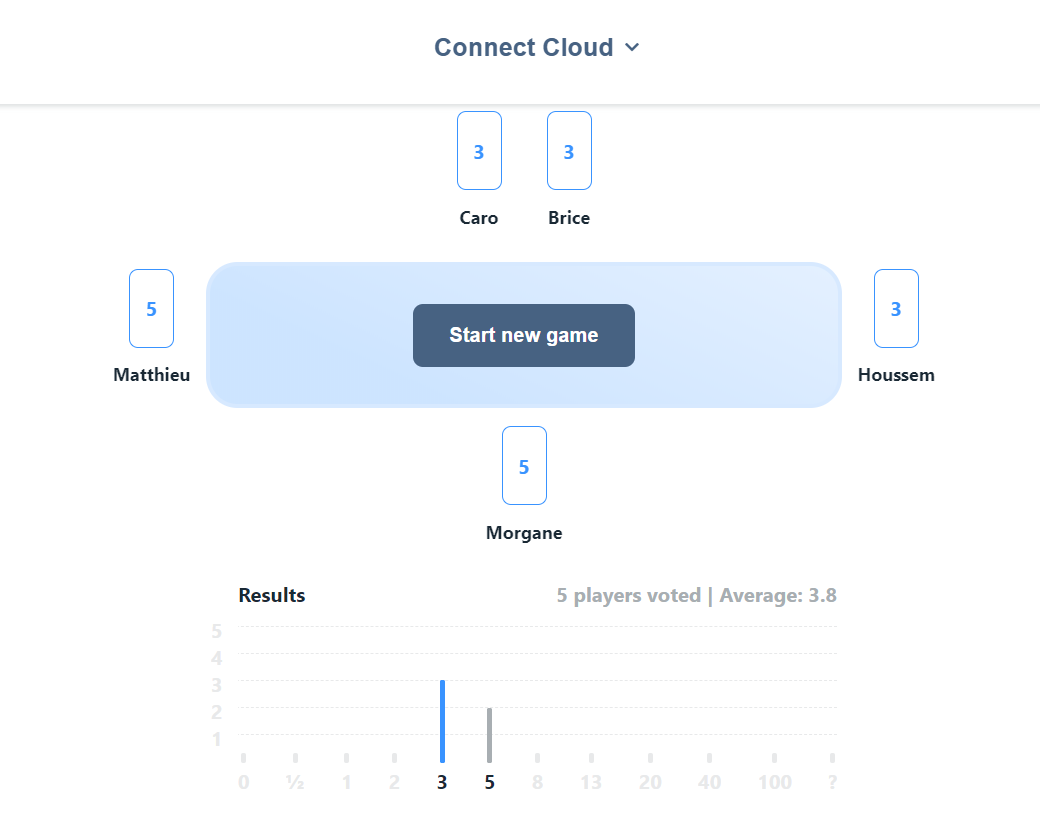Click the Matthieu player name
Screen dimensions: 1040x817
(x=151, y=375)
